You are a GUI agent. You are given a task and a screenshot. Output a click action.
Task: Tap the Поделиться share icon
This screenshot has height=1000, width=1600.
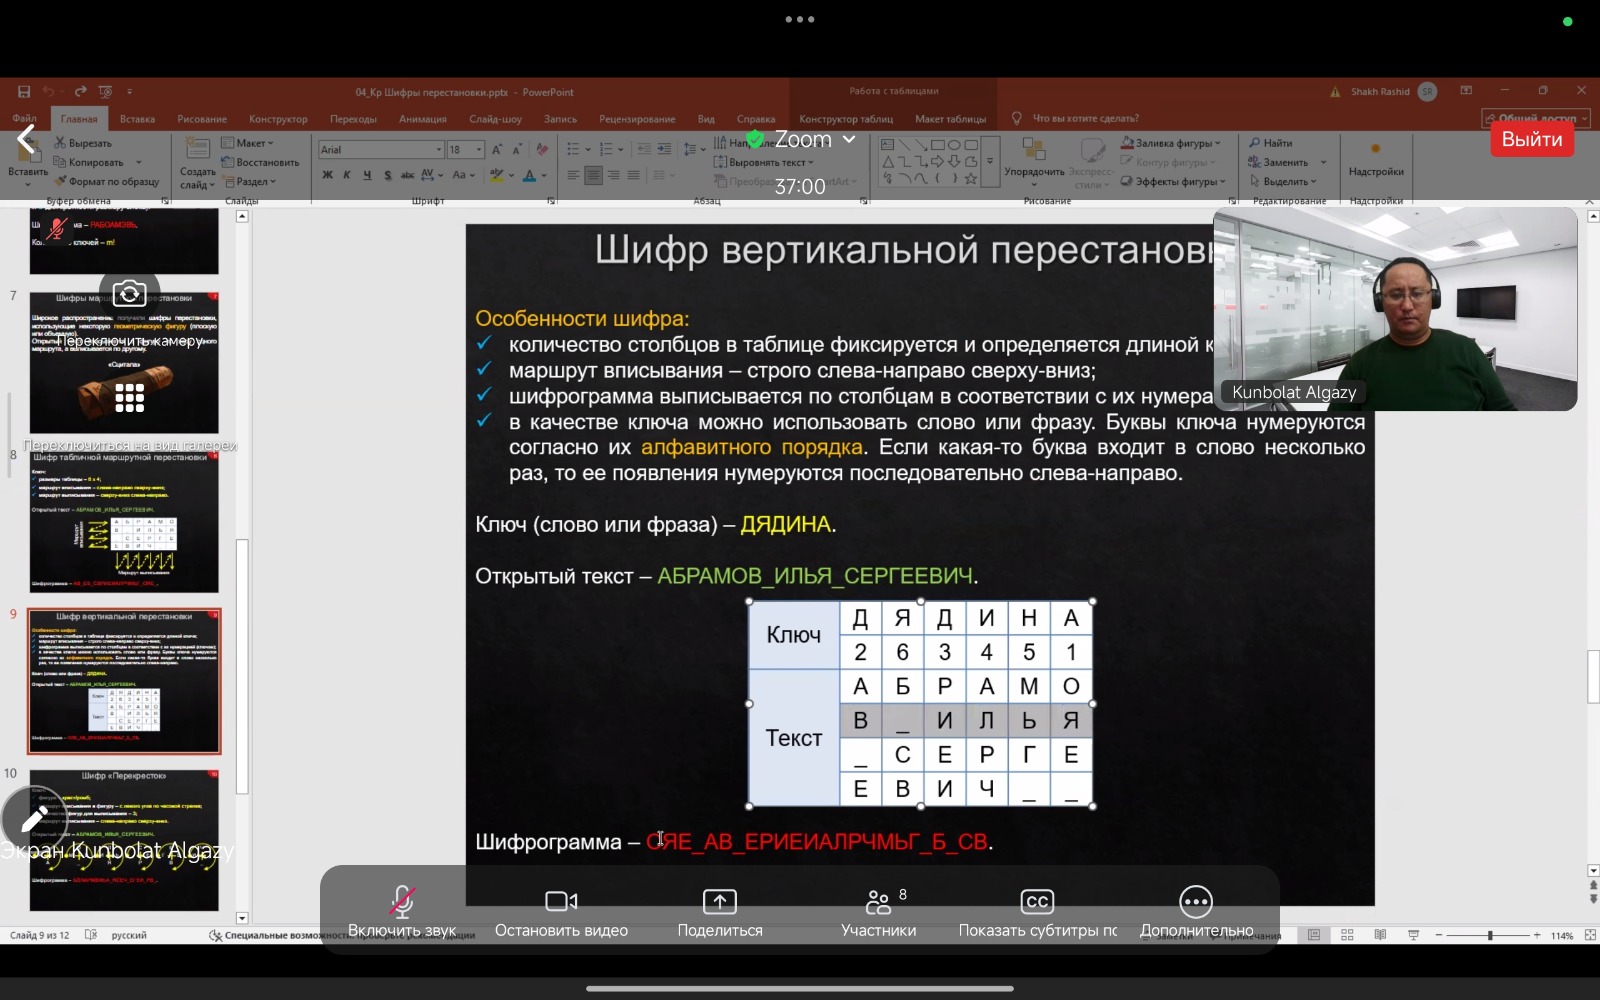click(719, 902)
